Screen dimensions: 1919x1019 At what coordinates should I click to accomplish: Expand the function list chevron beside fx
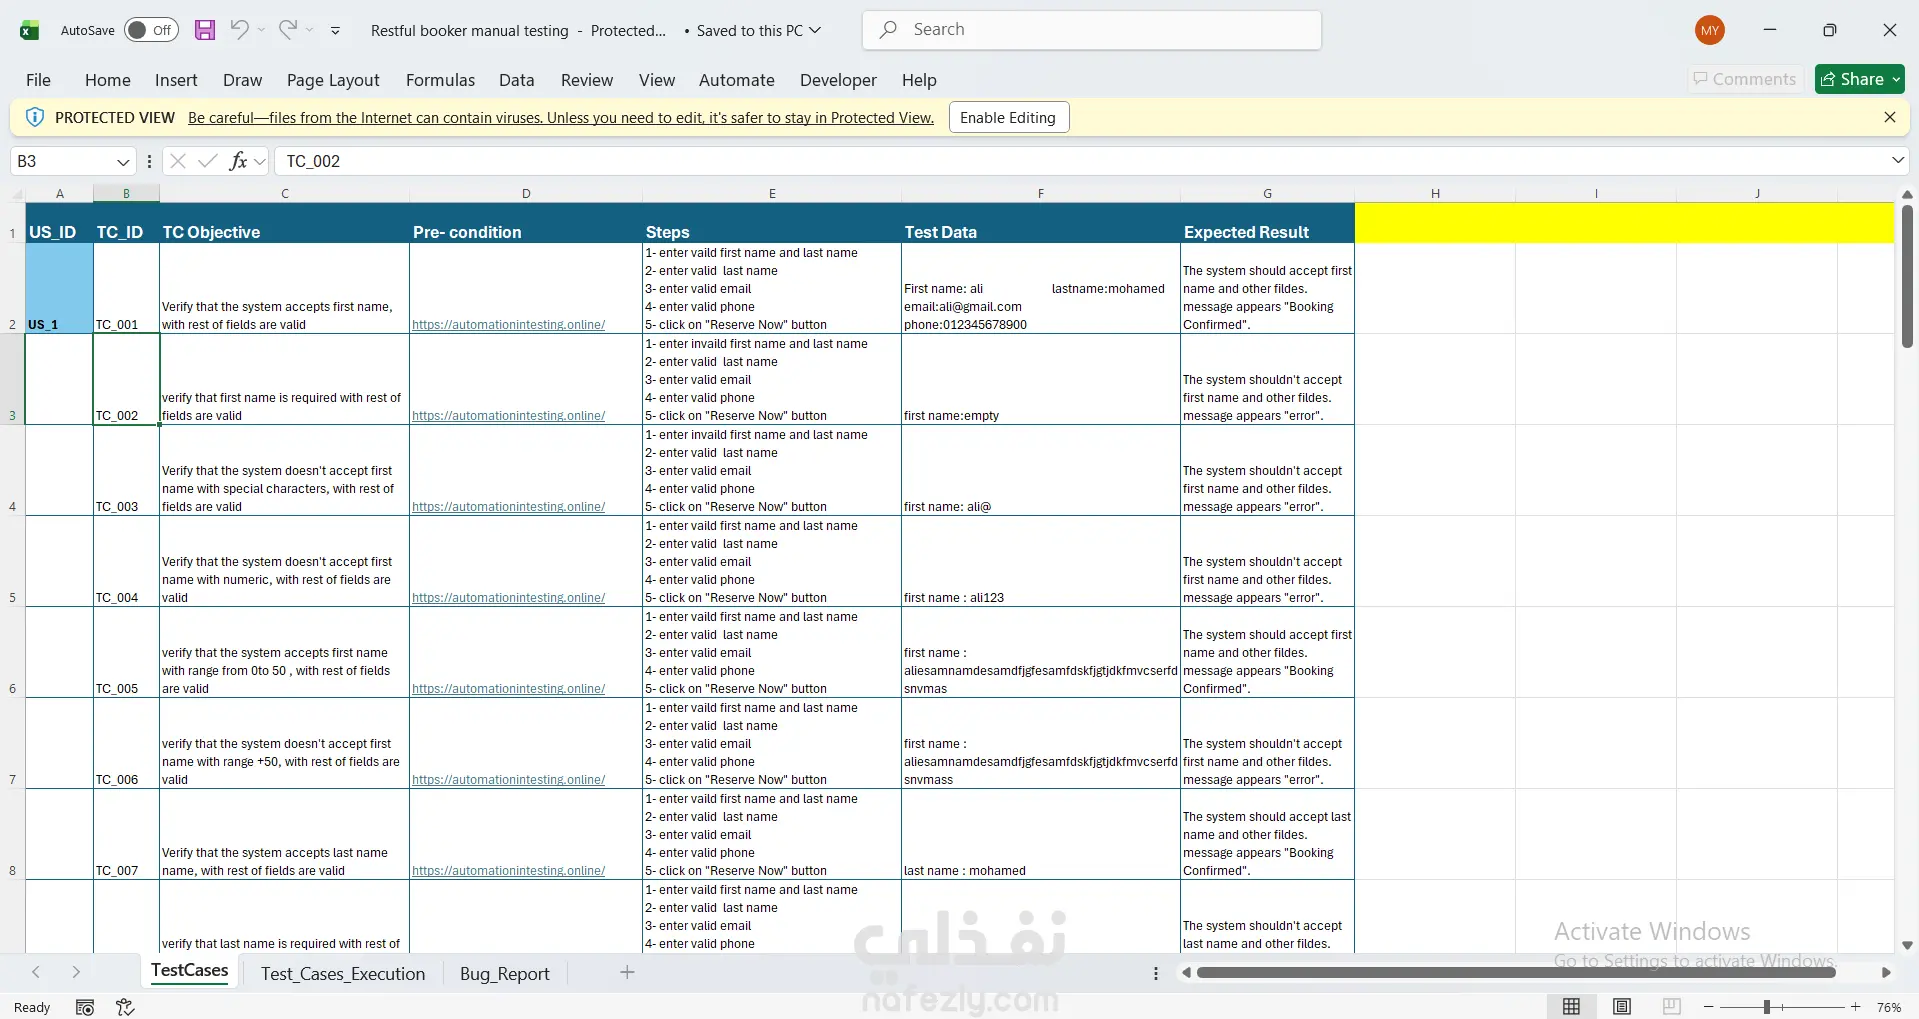(260, 161)
